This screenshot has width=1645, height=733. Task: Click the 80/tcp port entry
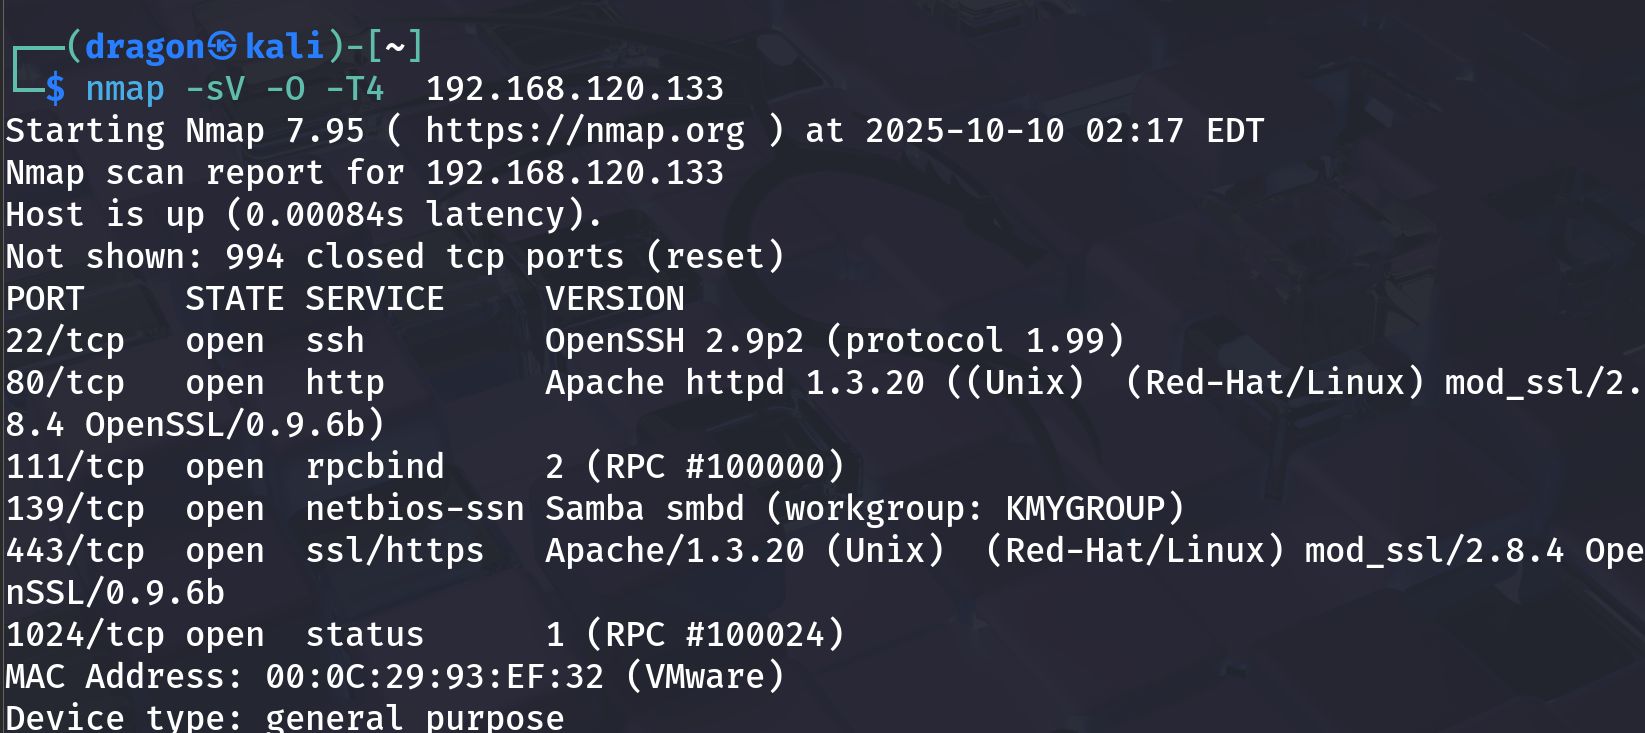(65, 383)
